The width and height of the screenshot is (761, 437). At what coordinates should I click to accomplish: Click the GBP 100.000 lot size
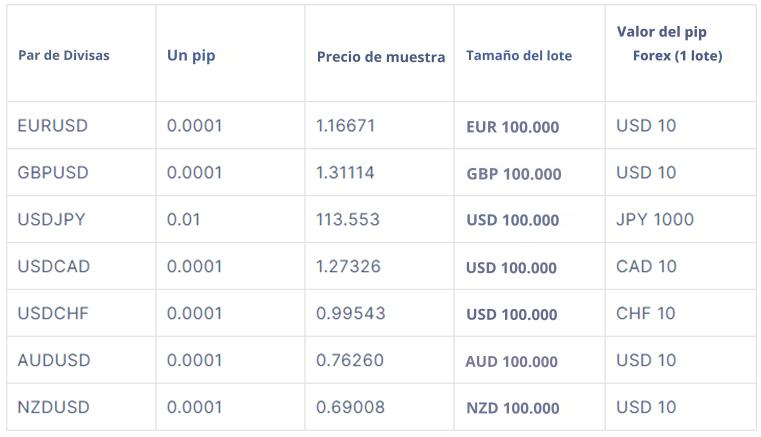click(513, 174)
